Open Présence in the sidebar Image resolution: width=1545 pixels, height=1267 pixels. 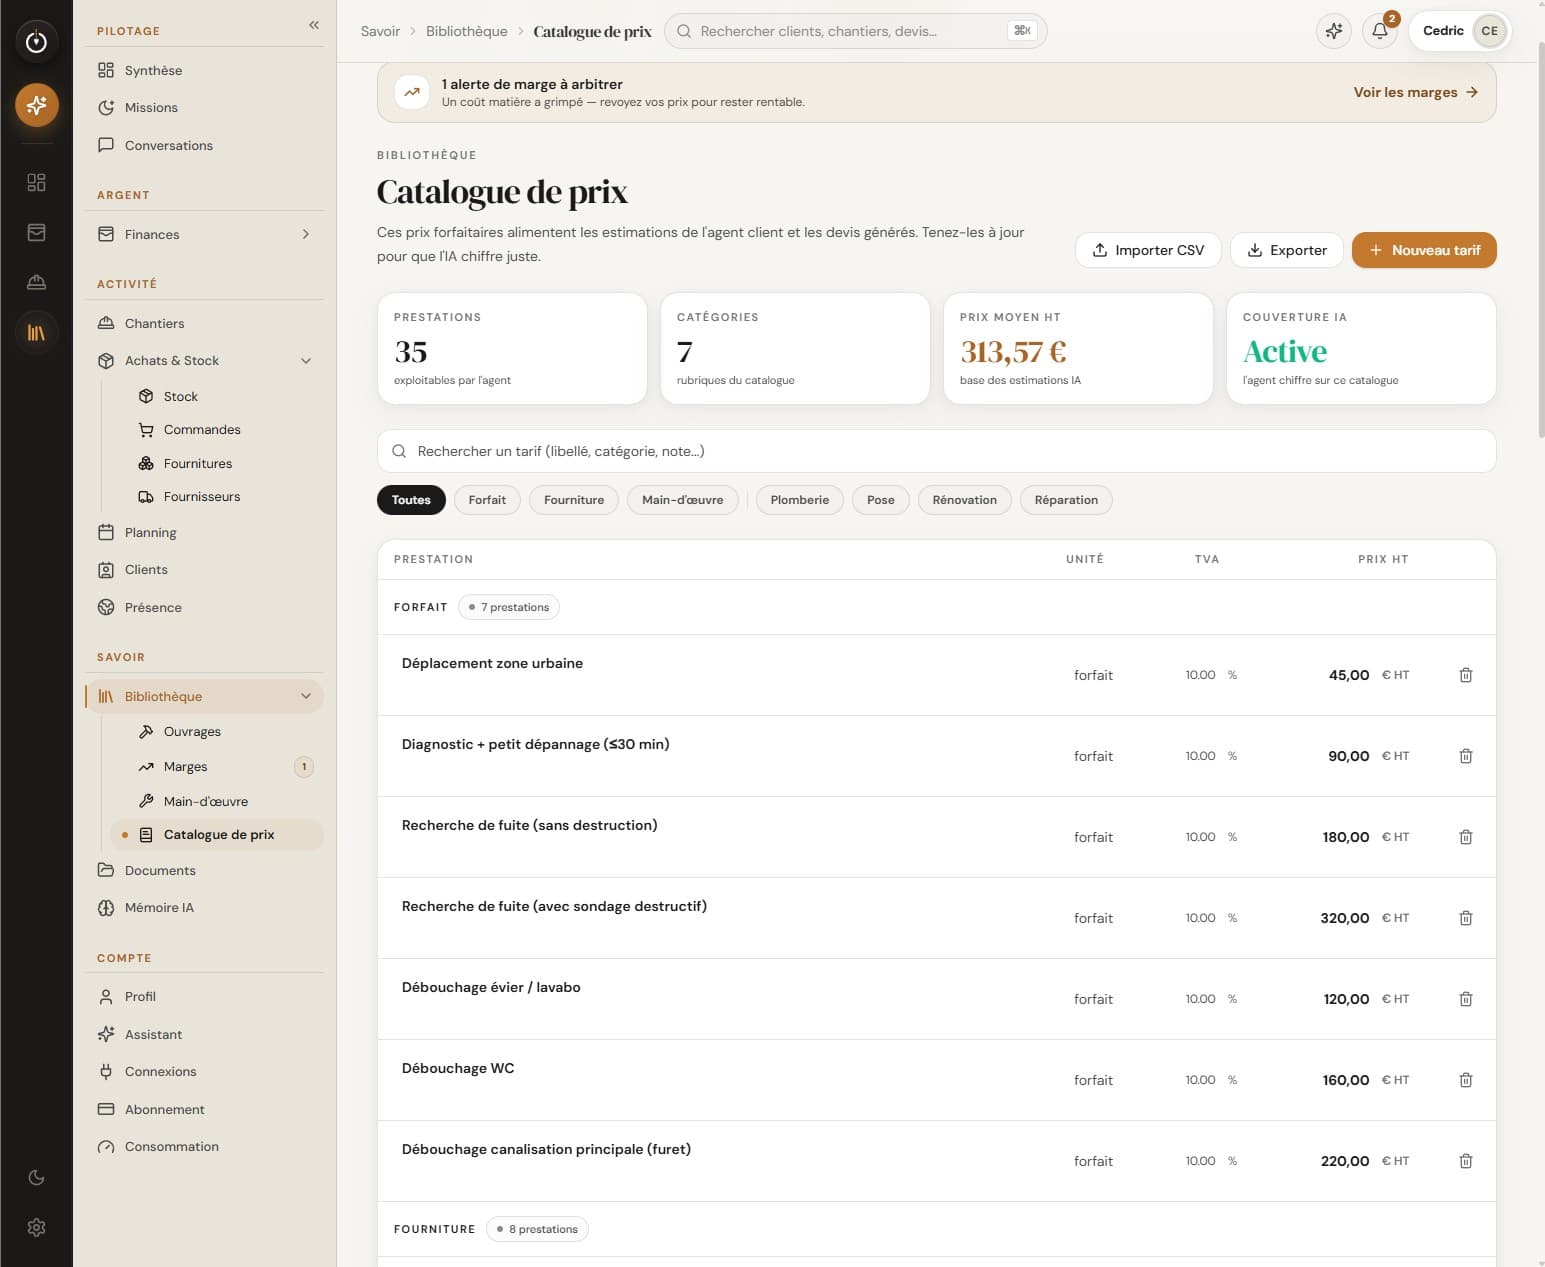[205, 607]
